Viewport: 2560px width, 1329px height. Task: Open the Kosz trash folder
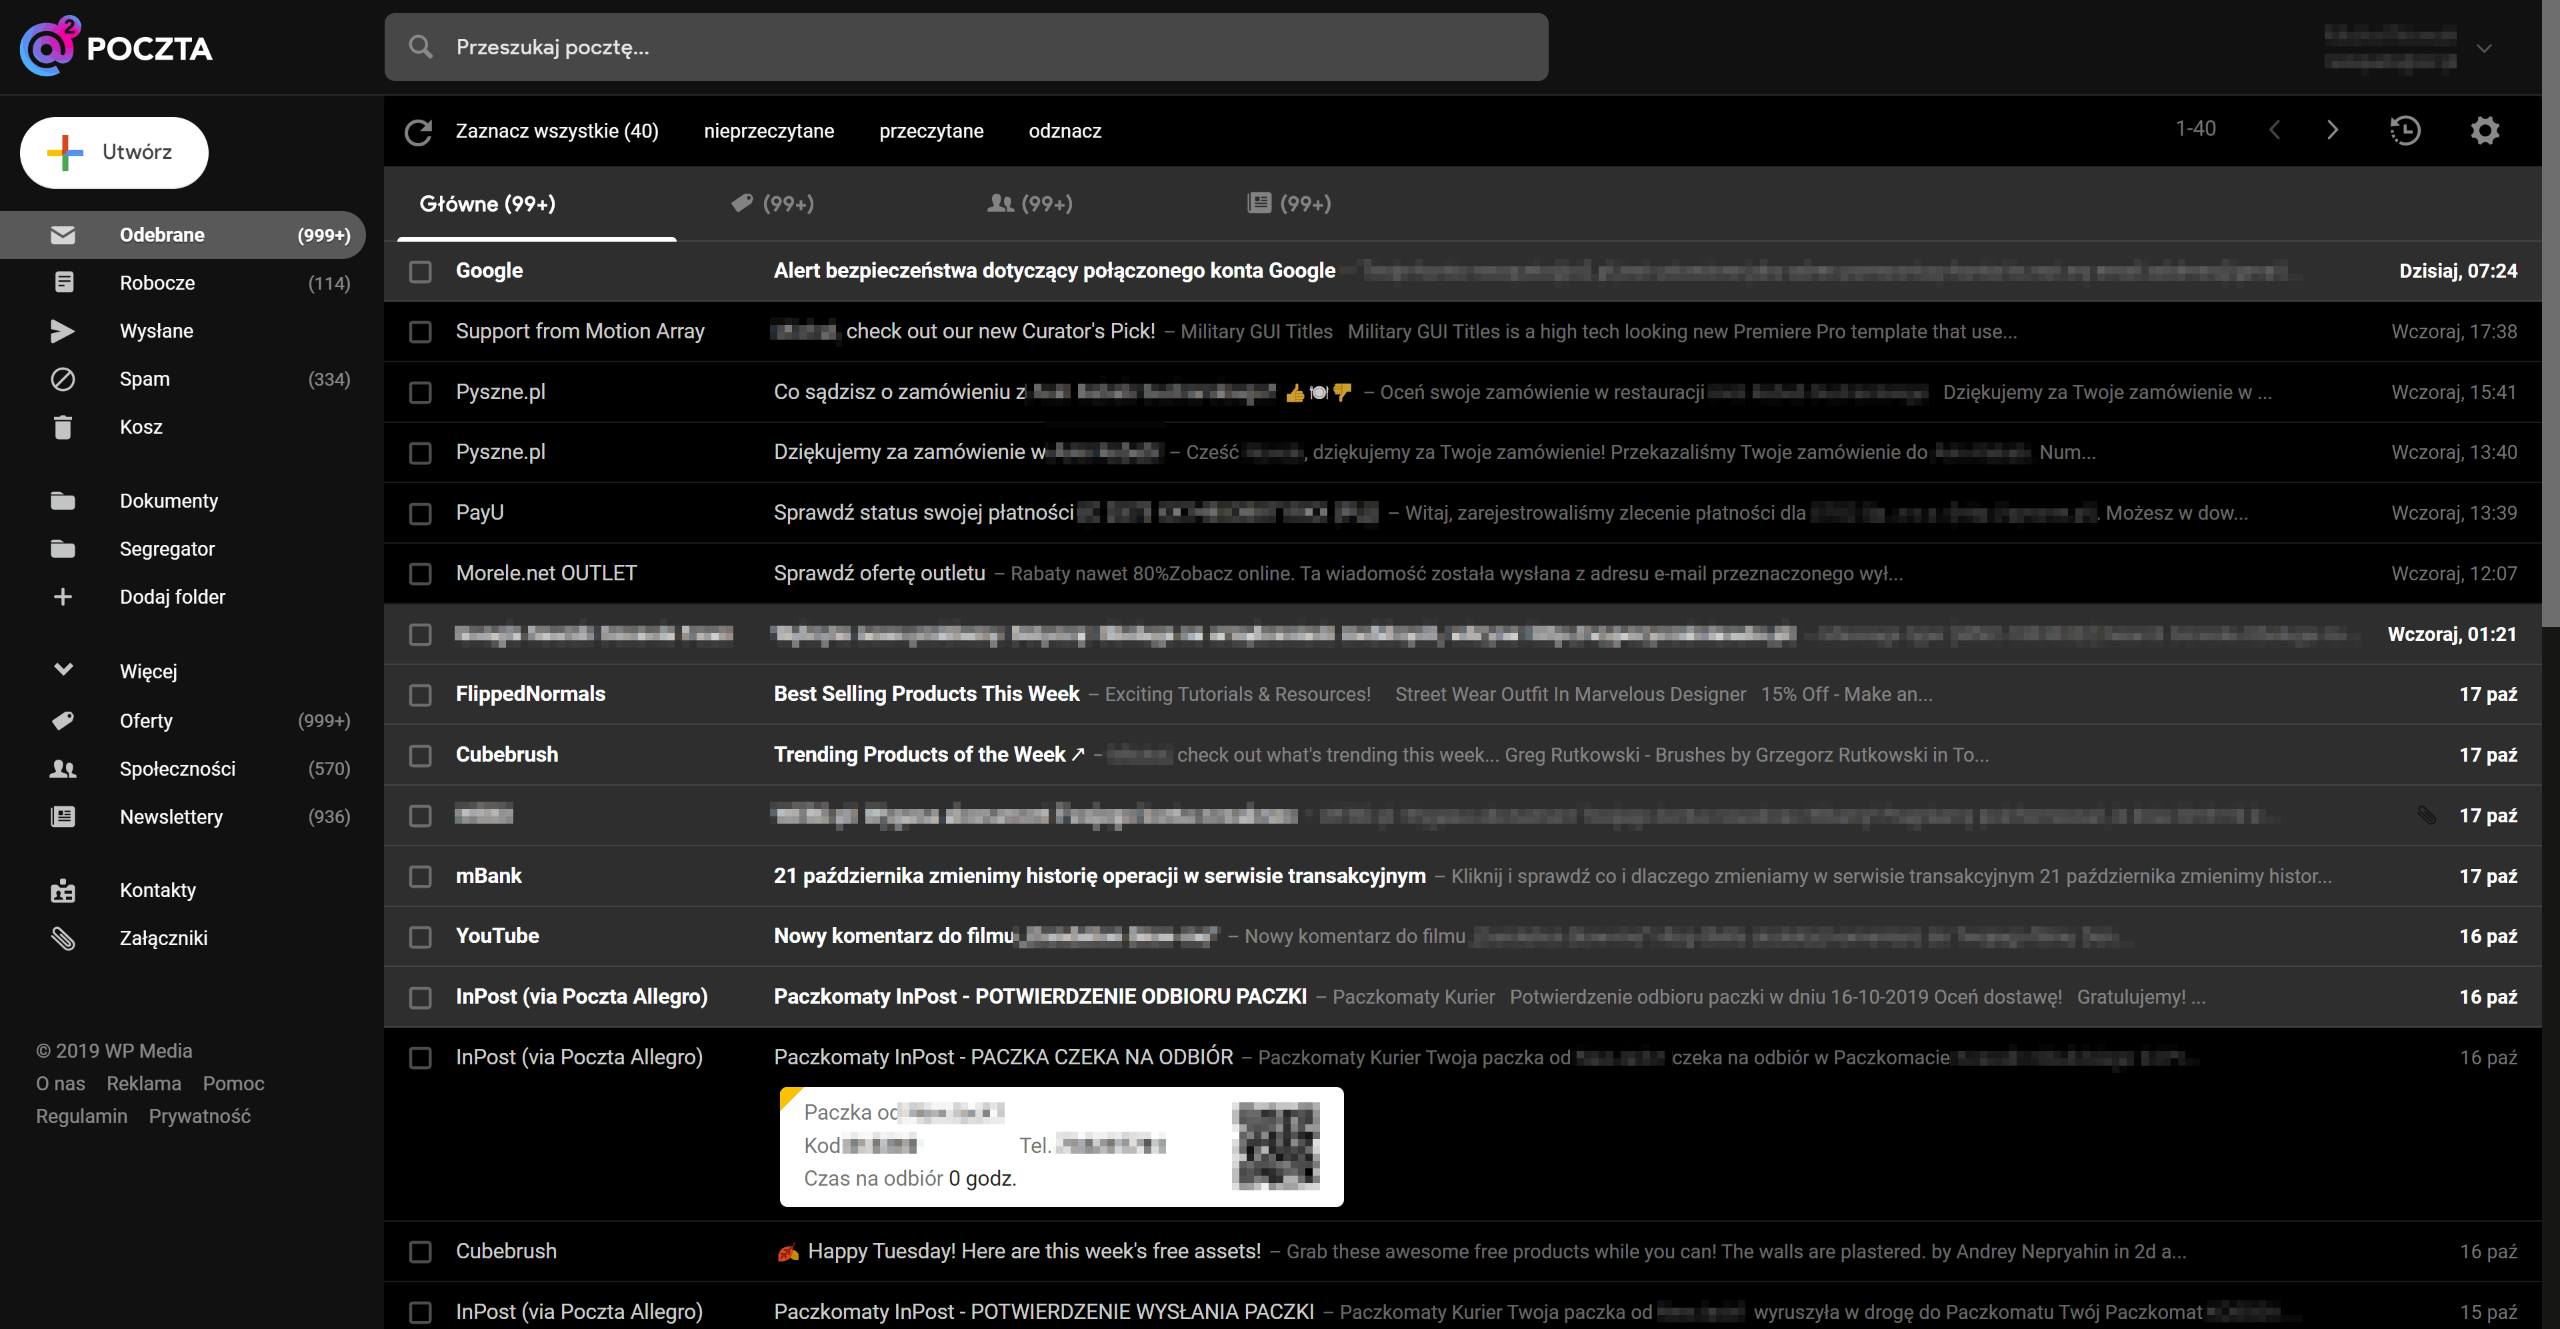(141, 426)
